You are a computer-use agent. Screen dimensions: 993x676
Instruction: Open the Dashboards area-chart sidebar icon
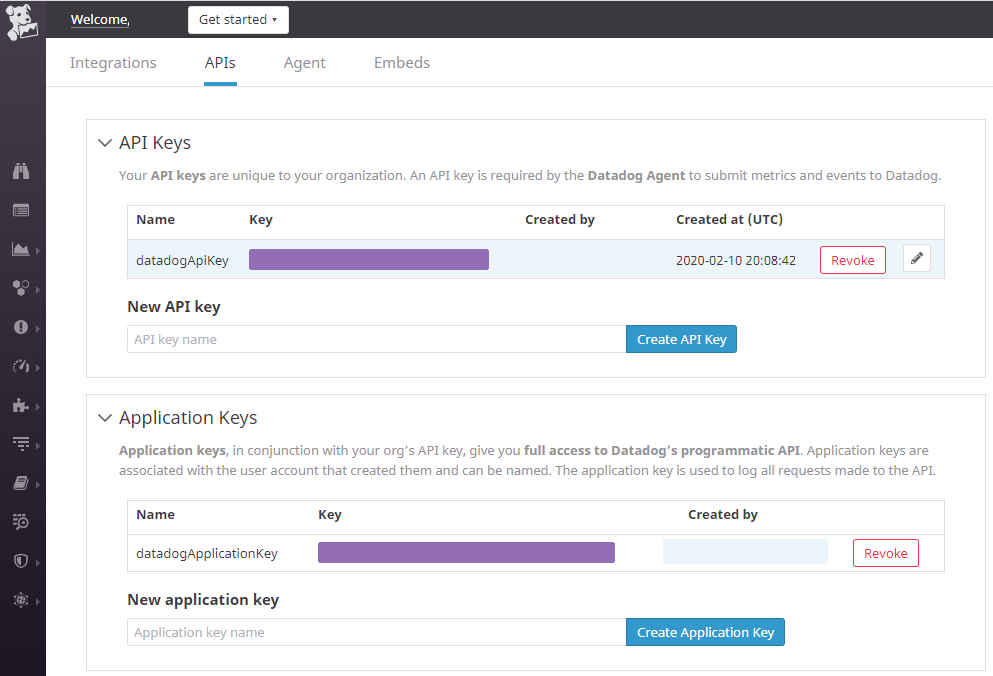coord(21,249)
